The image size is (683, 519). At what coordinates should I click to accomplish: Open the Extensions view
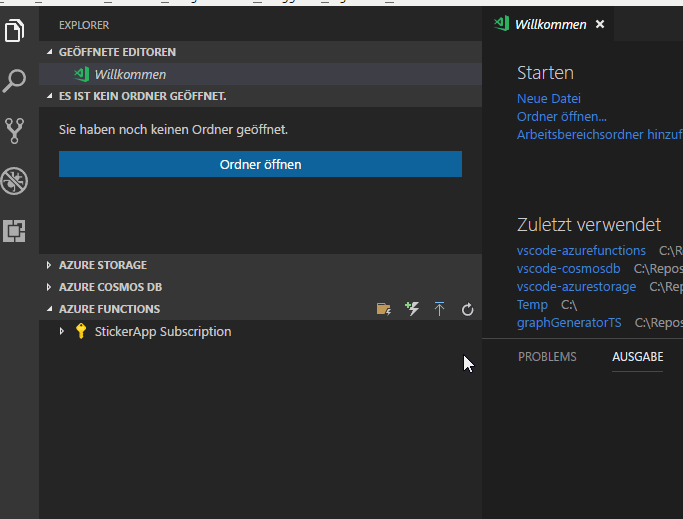14,231
